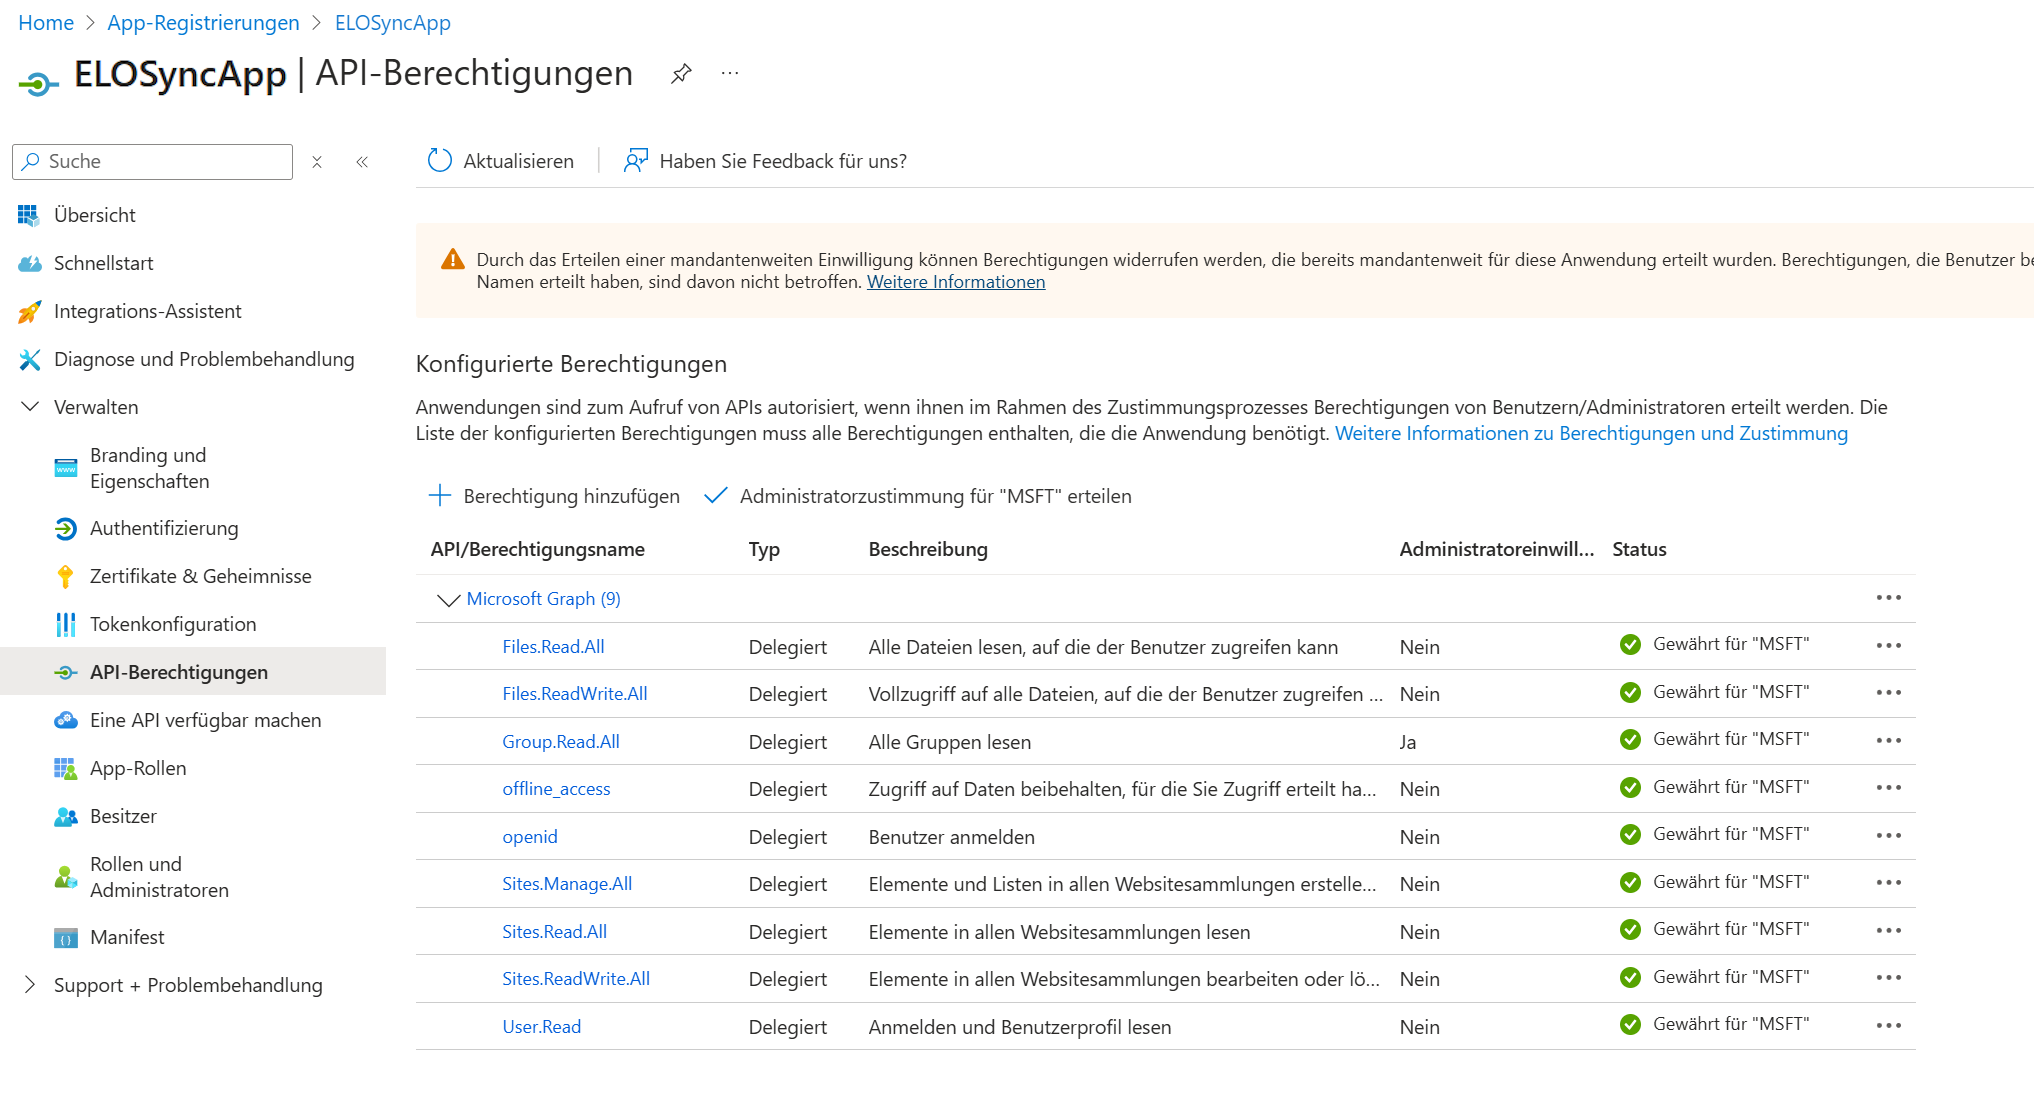
Task: Click the warning triangle icon in banner
Action: click(453, 260)
